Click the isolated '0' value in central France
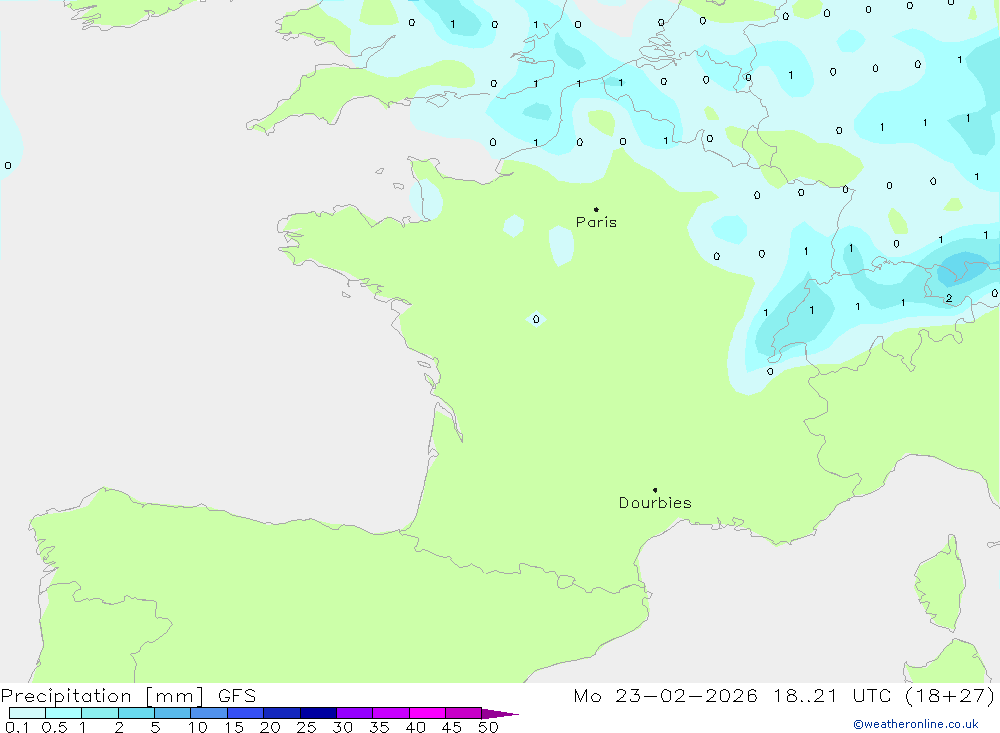The height and width of the screenshot is (733, 1000). [x=536, y=319]
